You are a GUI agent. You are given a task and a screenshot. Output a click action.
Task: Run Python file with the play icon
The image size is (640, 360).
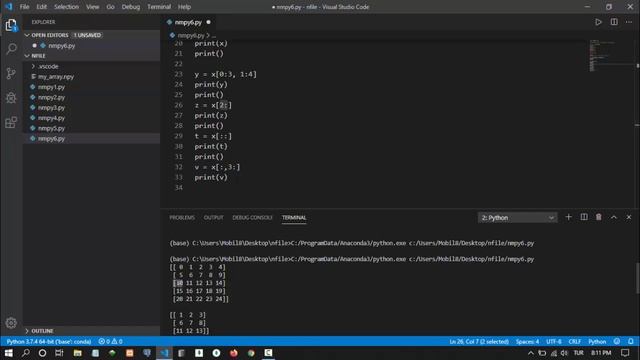pyautogui.click(x=598, y=22)
